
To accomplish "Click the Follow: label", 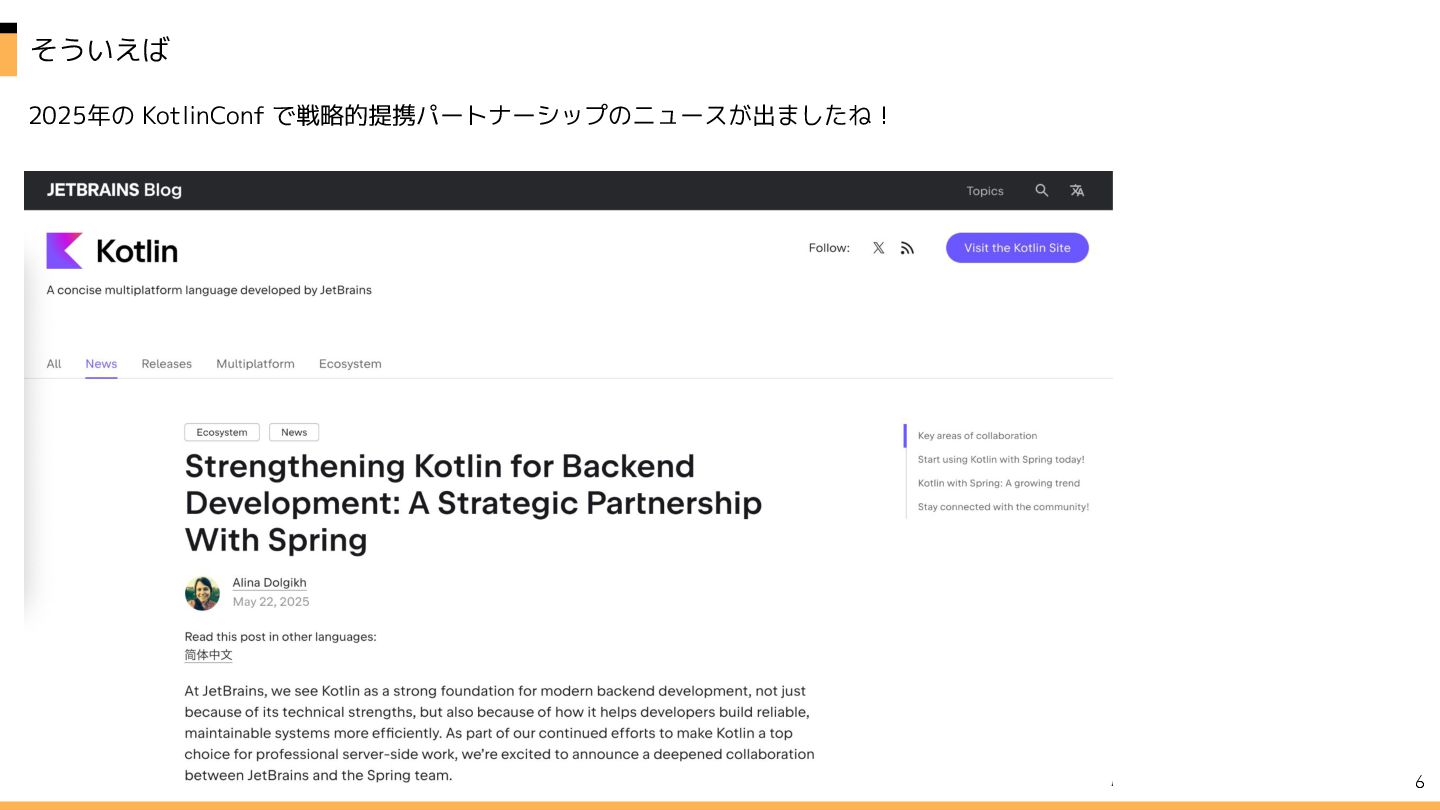I will coord(829,248).
